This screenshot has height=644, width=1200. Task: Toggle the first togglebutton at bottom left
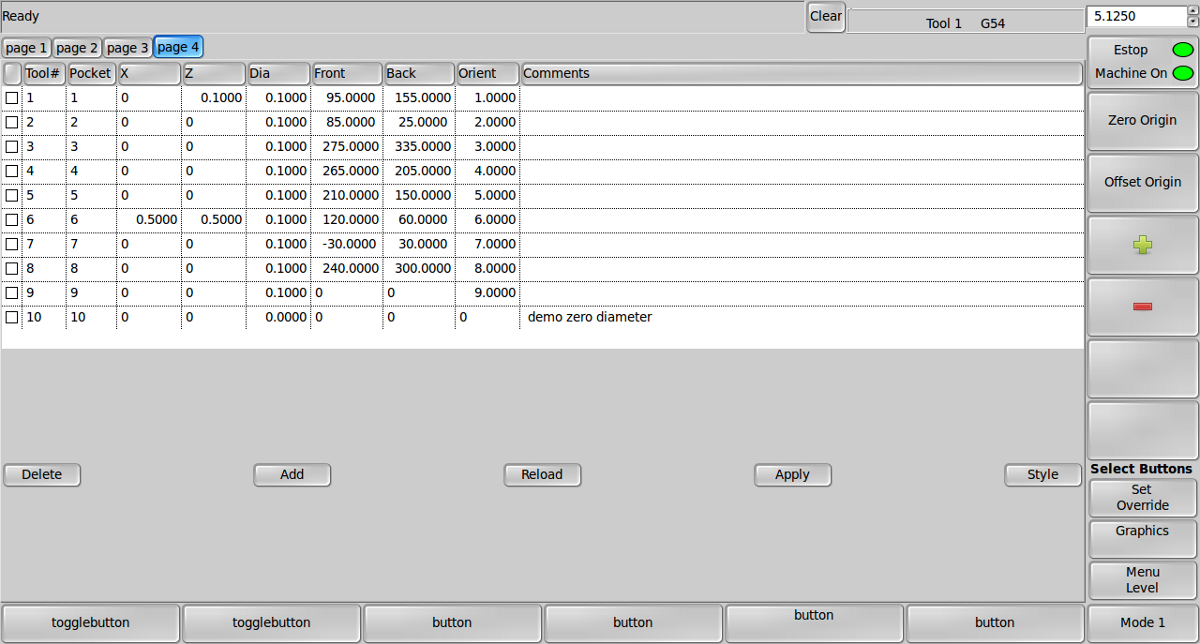(x=91, y=622)
